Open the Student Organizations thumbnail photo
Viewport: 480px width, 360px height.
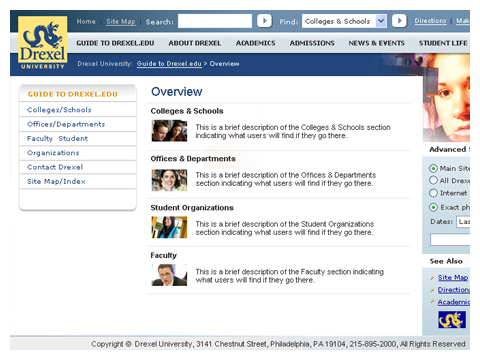coord(169,227)
